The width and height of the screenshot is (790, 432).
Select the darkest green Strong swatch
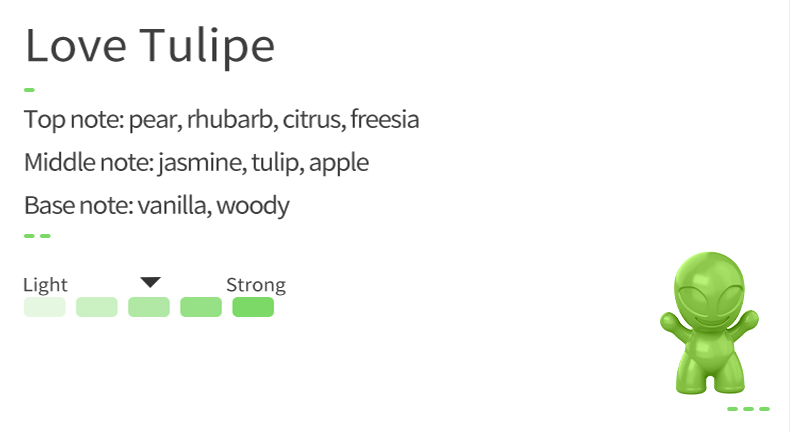[x=253, y=307]
